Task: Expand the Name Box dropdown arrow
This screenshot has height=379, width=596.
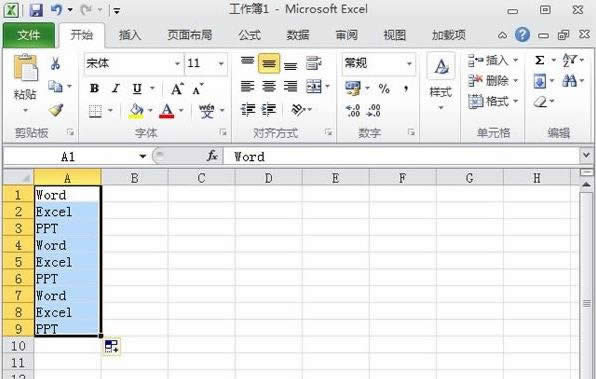Action: [x=143, y=156]
